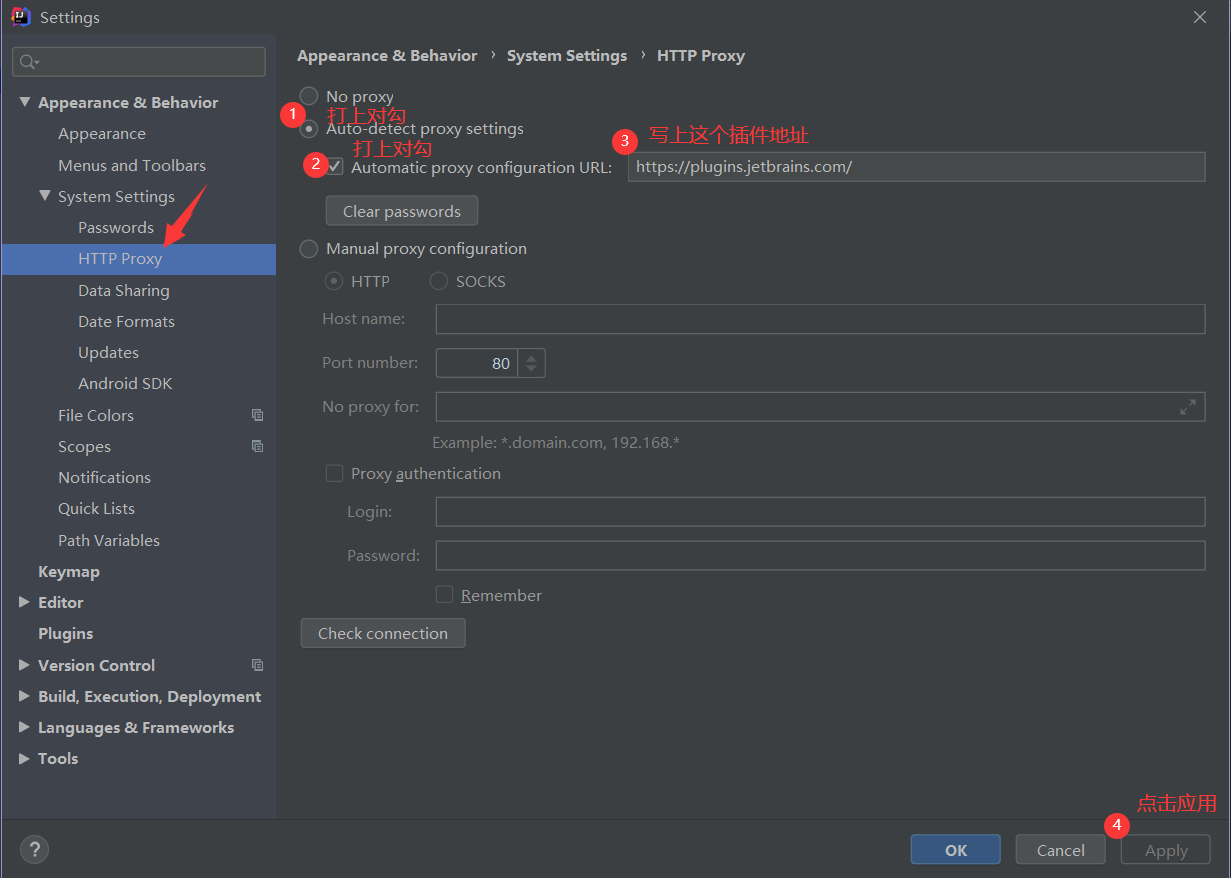
Task: Enable Proxy authentication checkbox
Action: pyautogui.click(x=334, y=473)
